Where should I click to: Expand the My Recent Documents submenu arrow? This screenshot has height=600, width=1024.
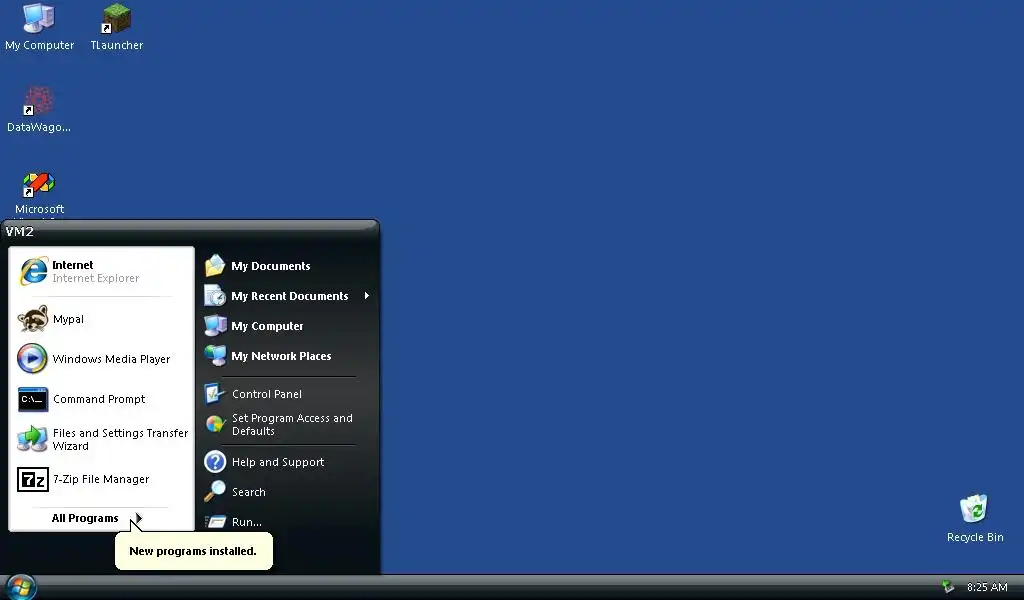tap(366, 296)
